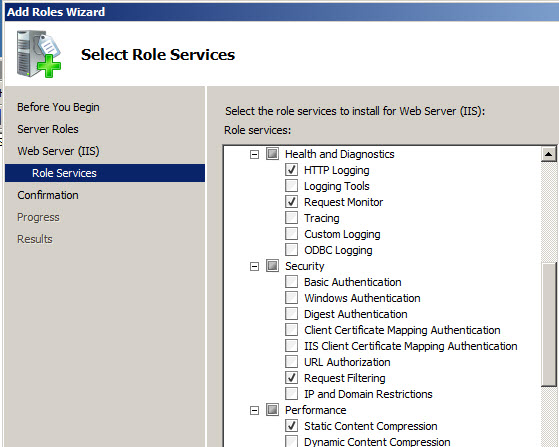Enable URL Authorization checkbox

pos(292,362)
